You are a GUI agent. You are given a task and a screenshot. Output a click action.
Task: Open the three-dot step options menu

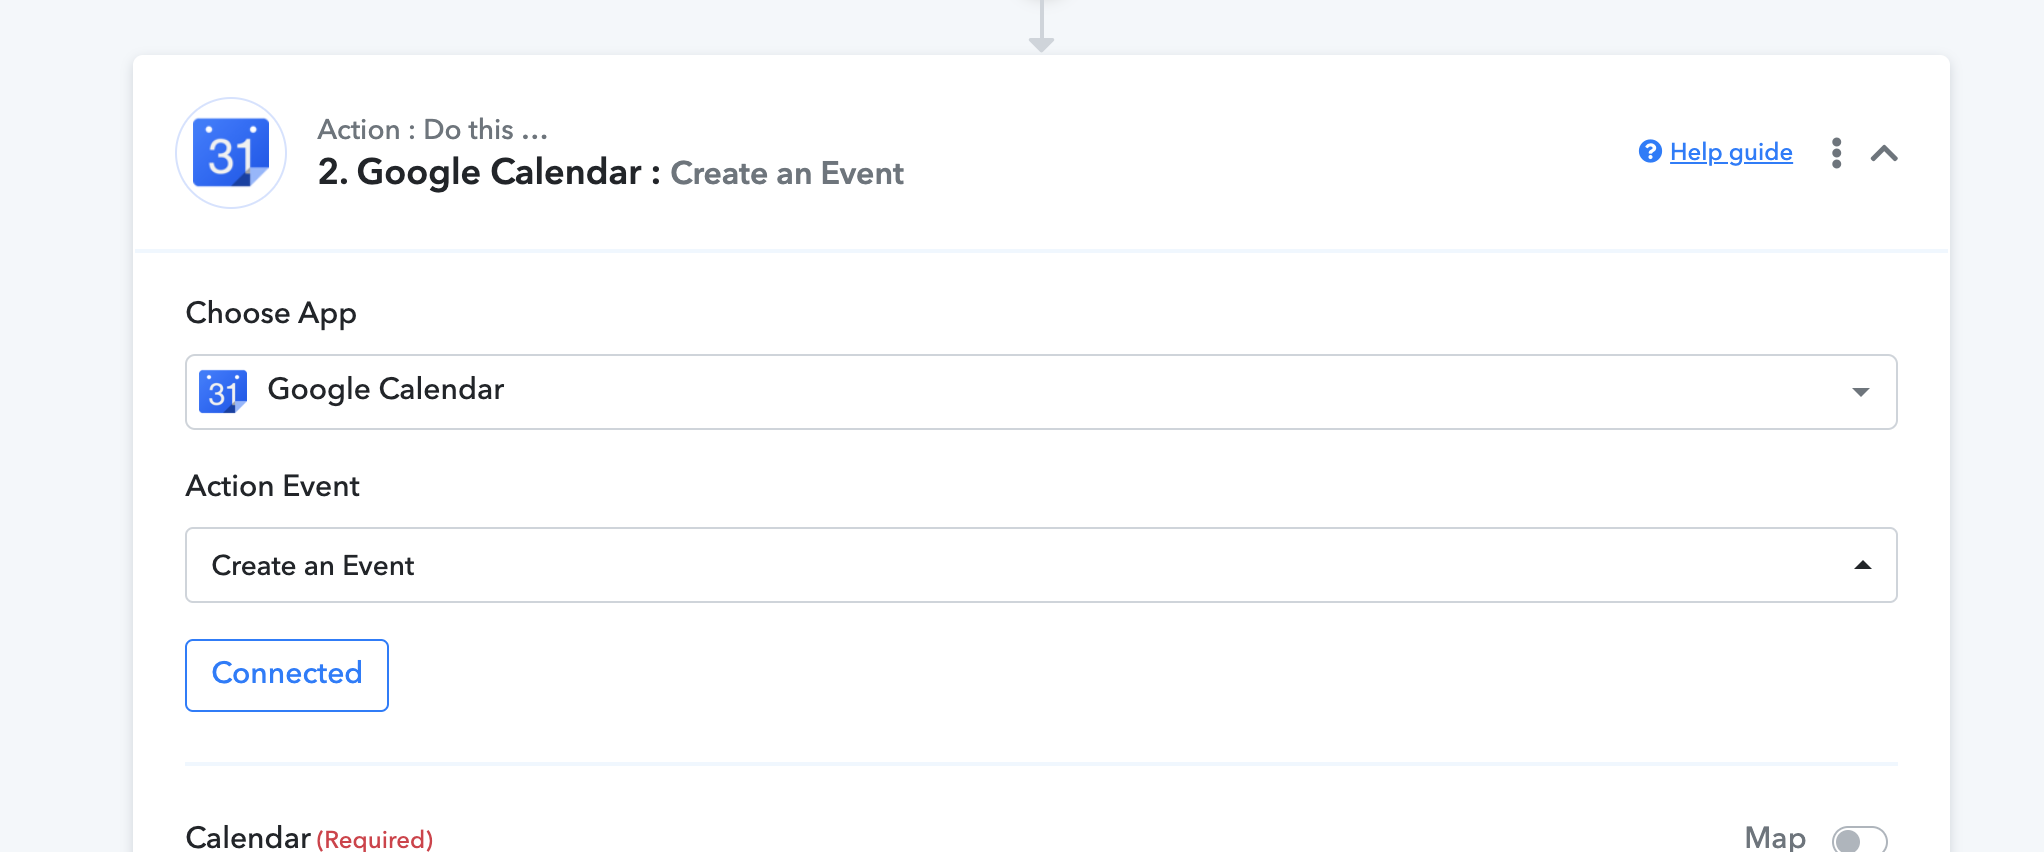click(1836, 153)
